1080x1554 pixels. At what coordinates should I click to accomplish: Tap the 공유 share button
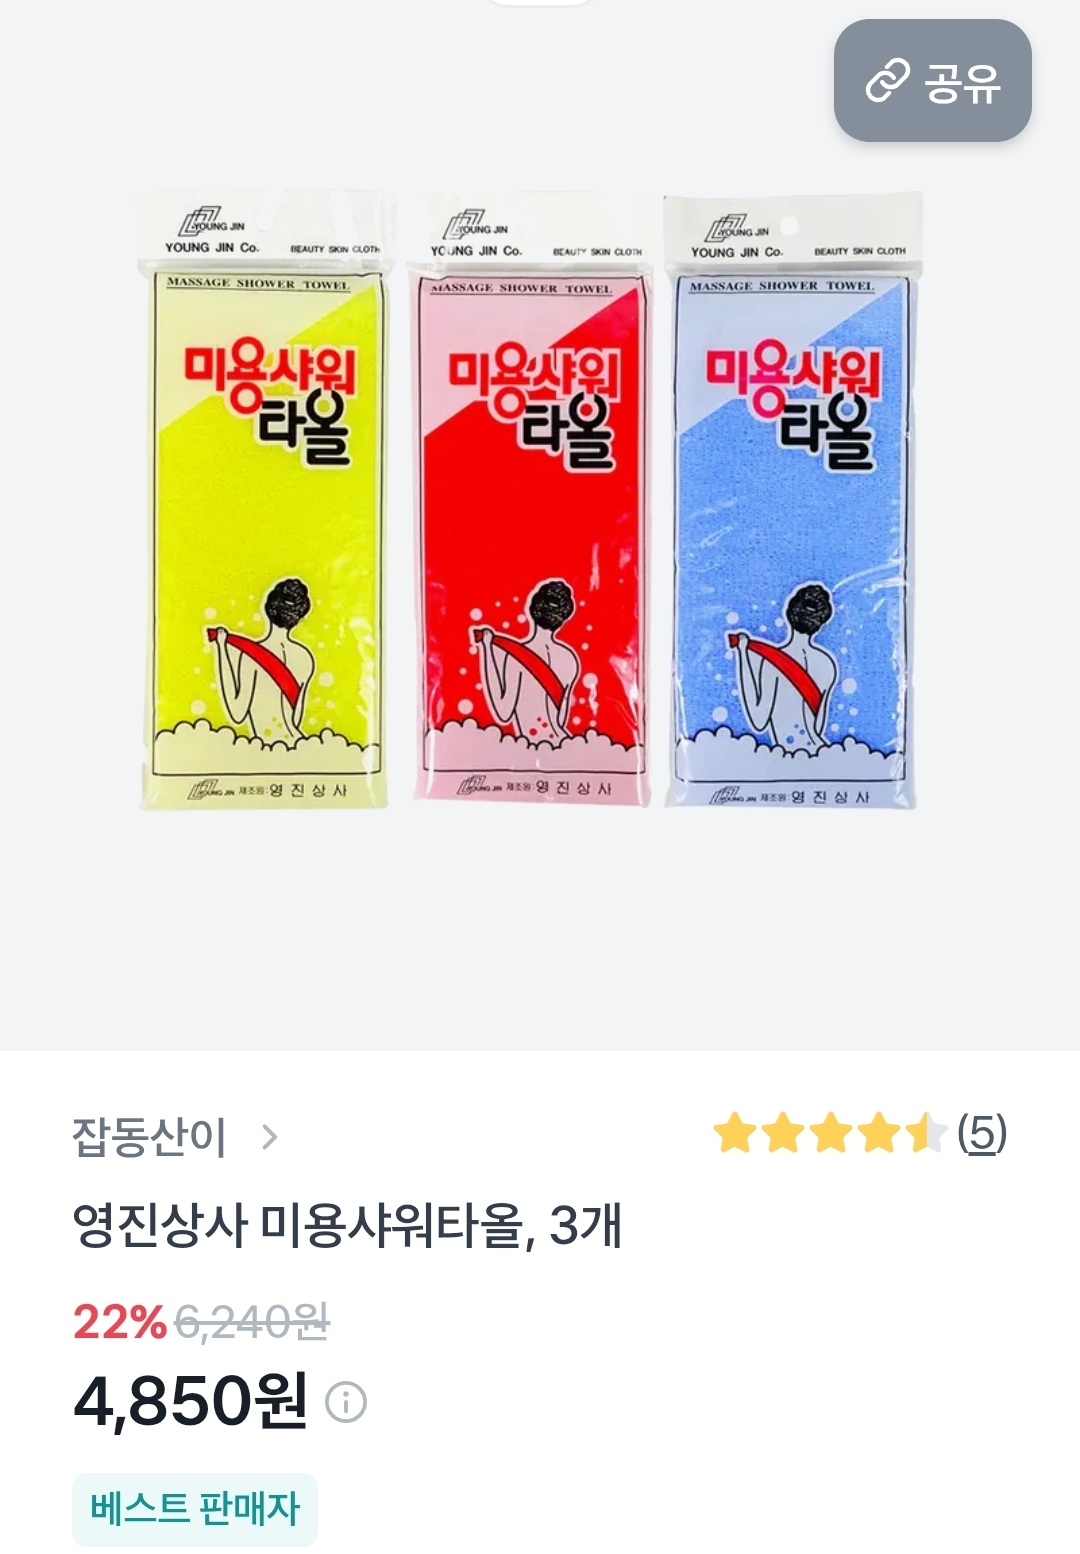[932, 81]
